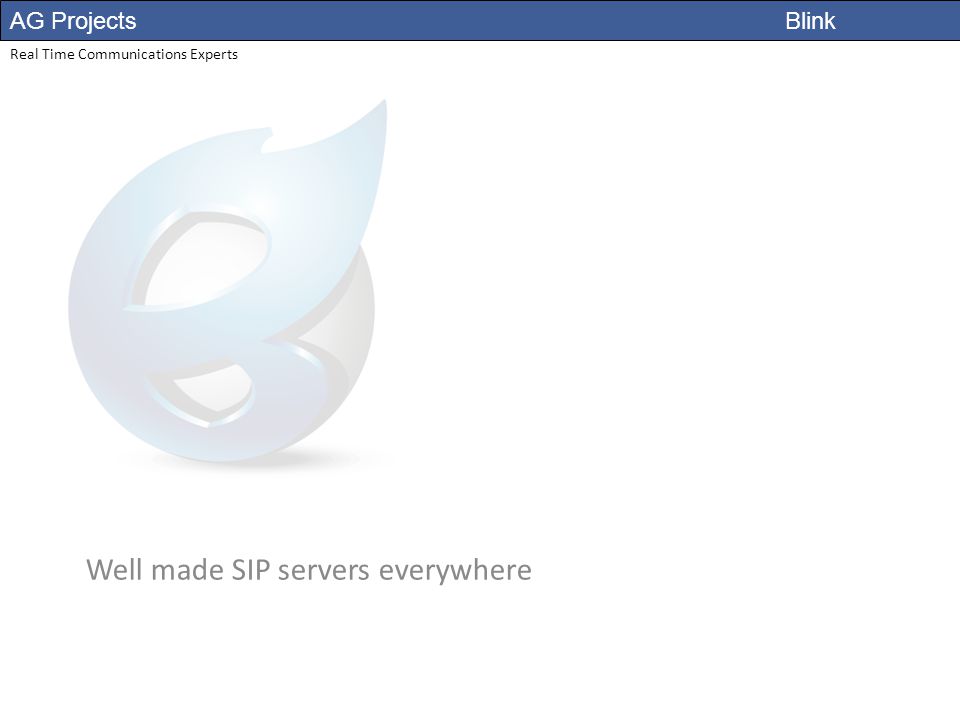The image size is (960, 720).
Task: Click the soft shadow beneath the Blink logo
Action: click(257, 460)
